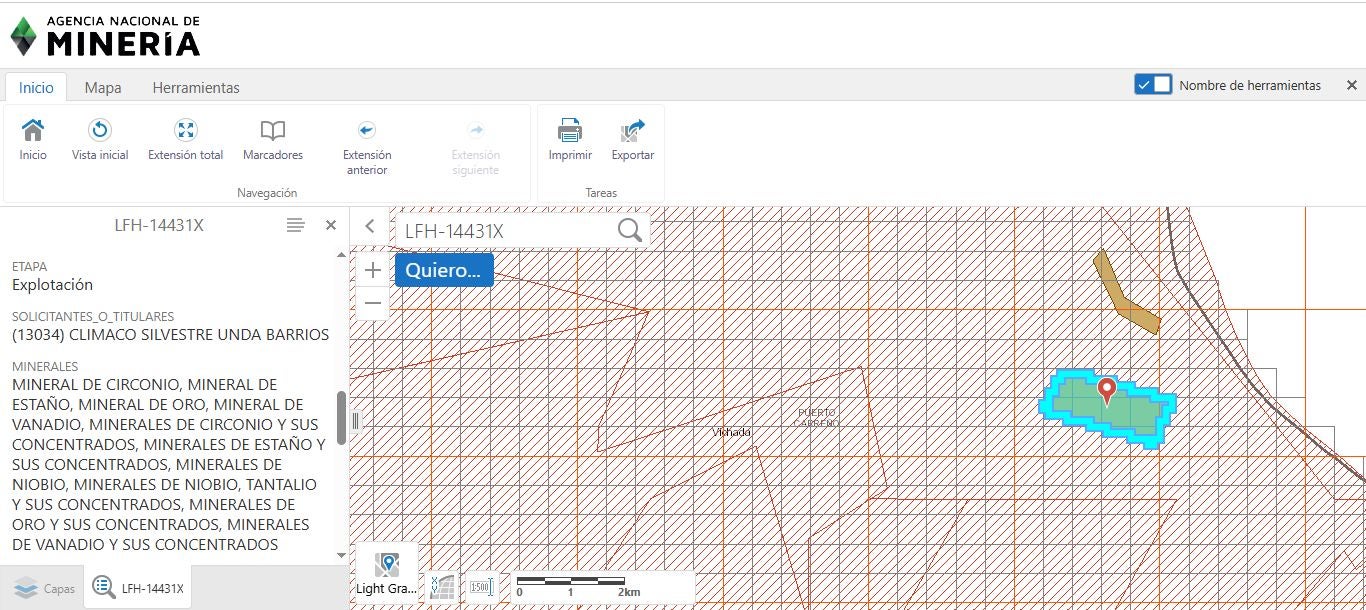Click the LFH-14431X search input field
The image size is (1366, 610).
tap(505, 231)
